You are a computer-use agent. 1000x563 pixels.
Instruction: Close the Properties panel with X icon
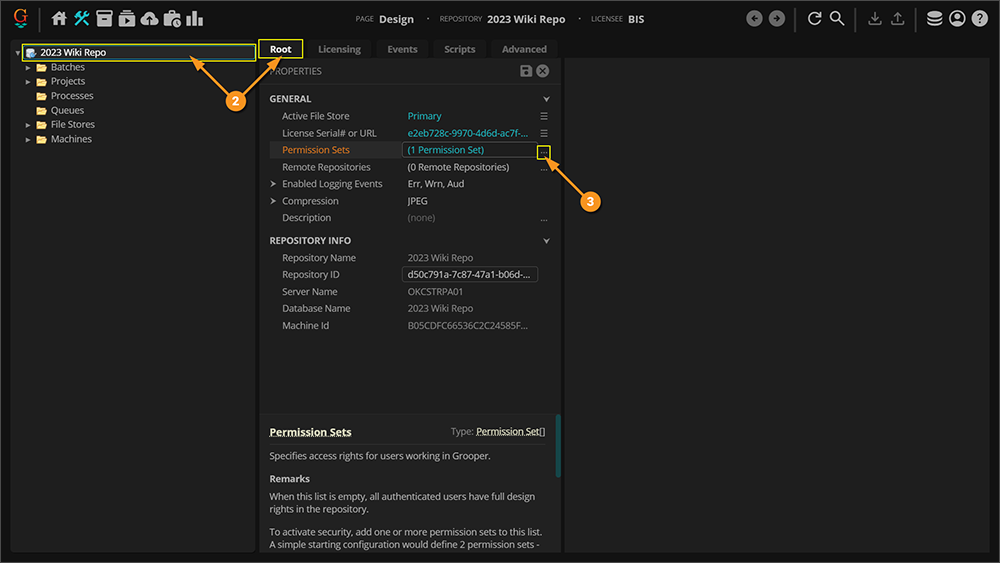coord(542,71)
